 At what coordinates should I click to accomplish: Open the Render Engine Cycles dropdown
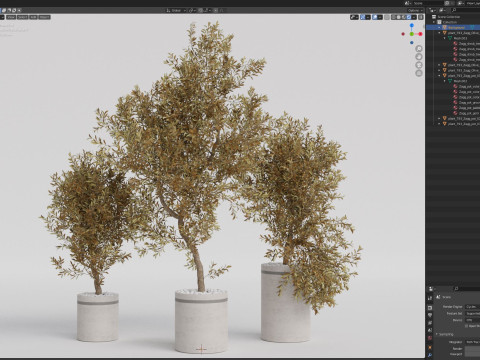[x=473, y=306]
